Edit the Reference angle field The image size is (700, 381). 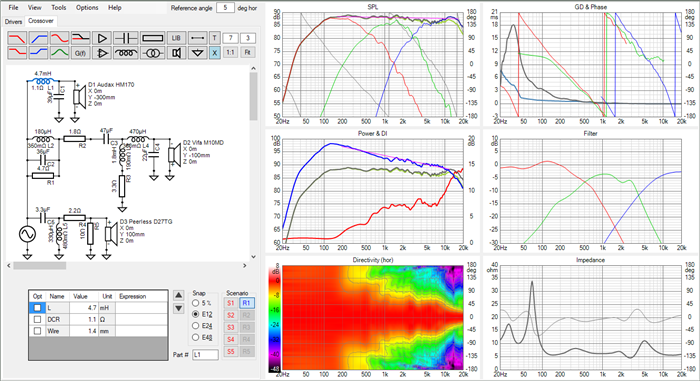(225, 8)
